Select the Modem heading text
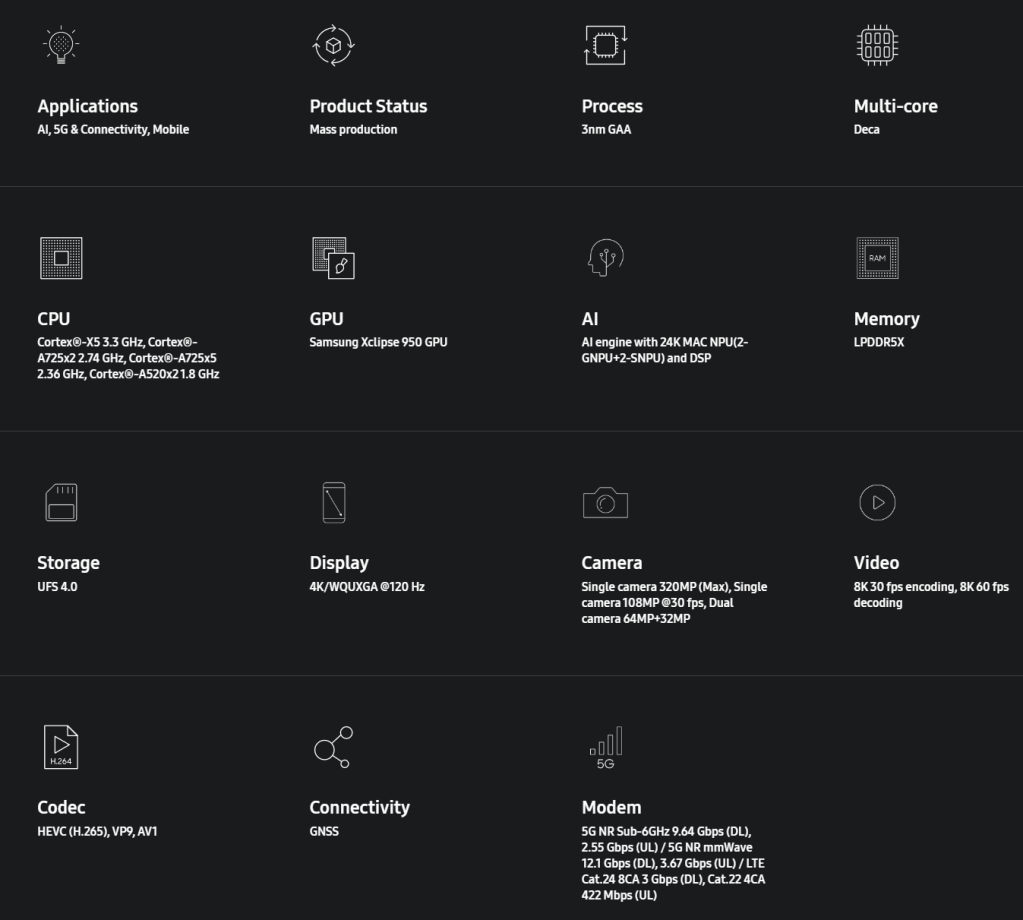 611,807
